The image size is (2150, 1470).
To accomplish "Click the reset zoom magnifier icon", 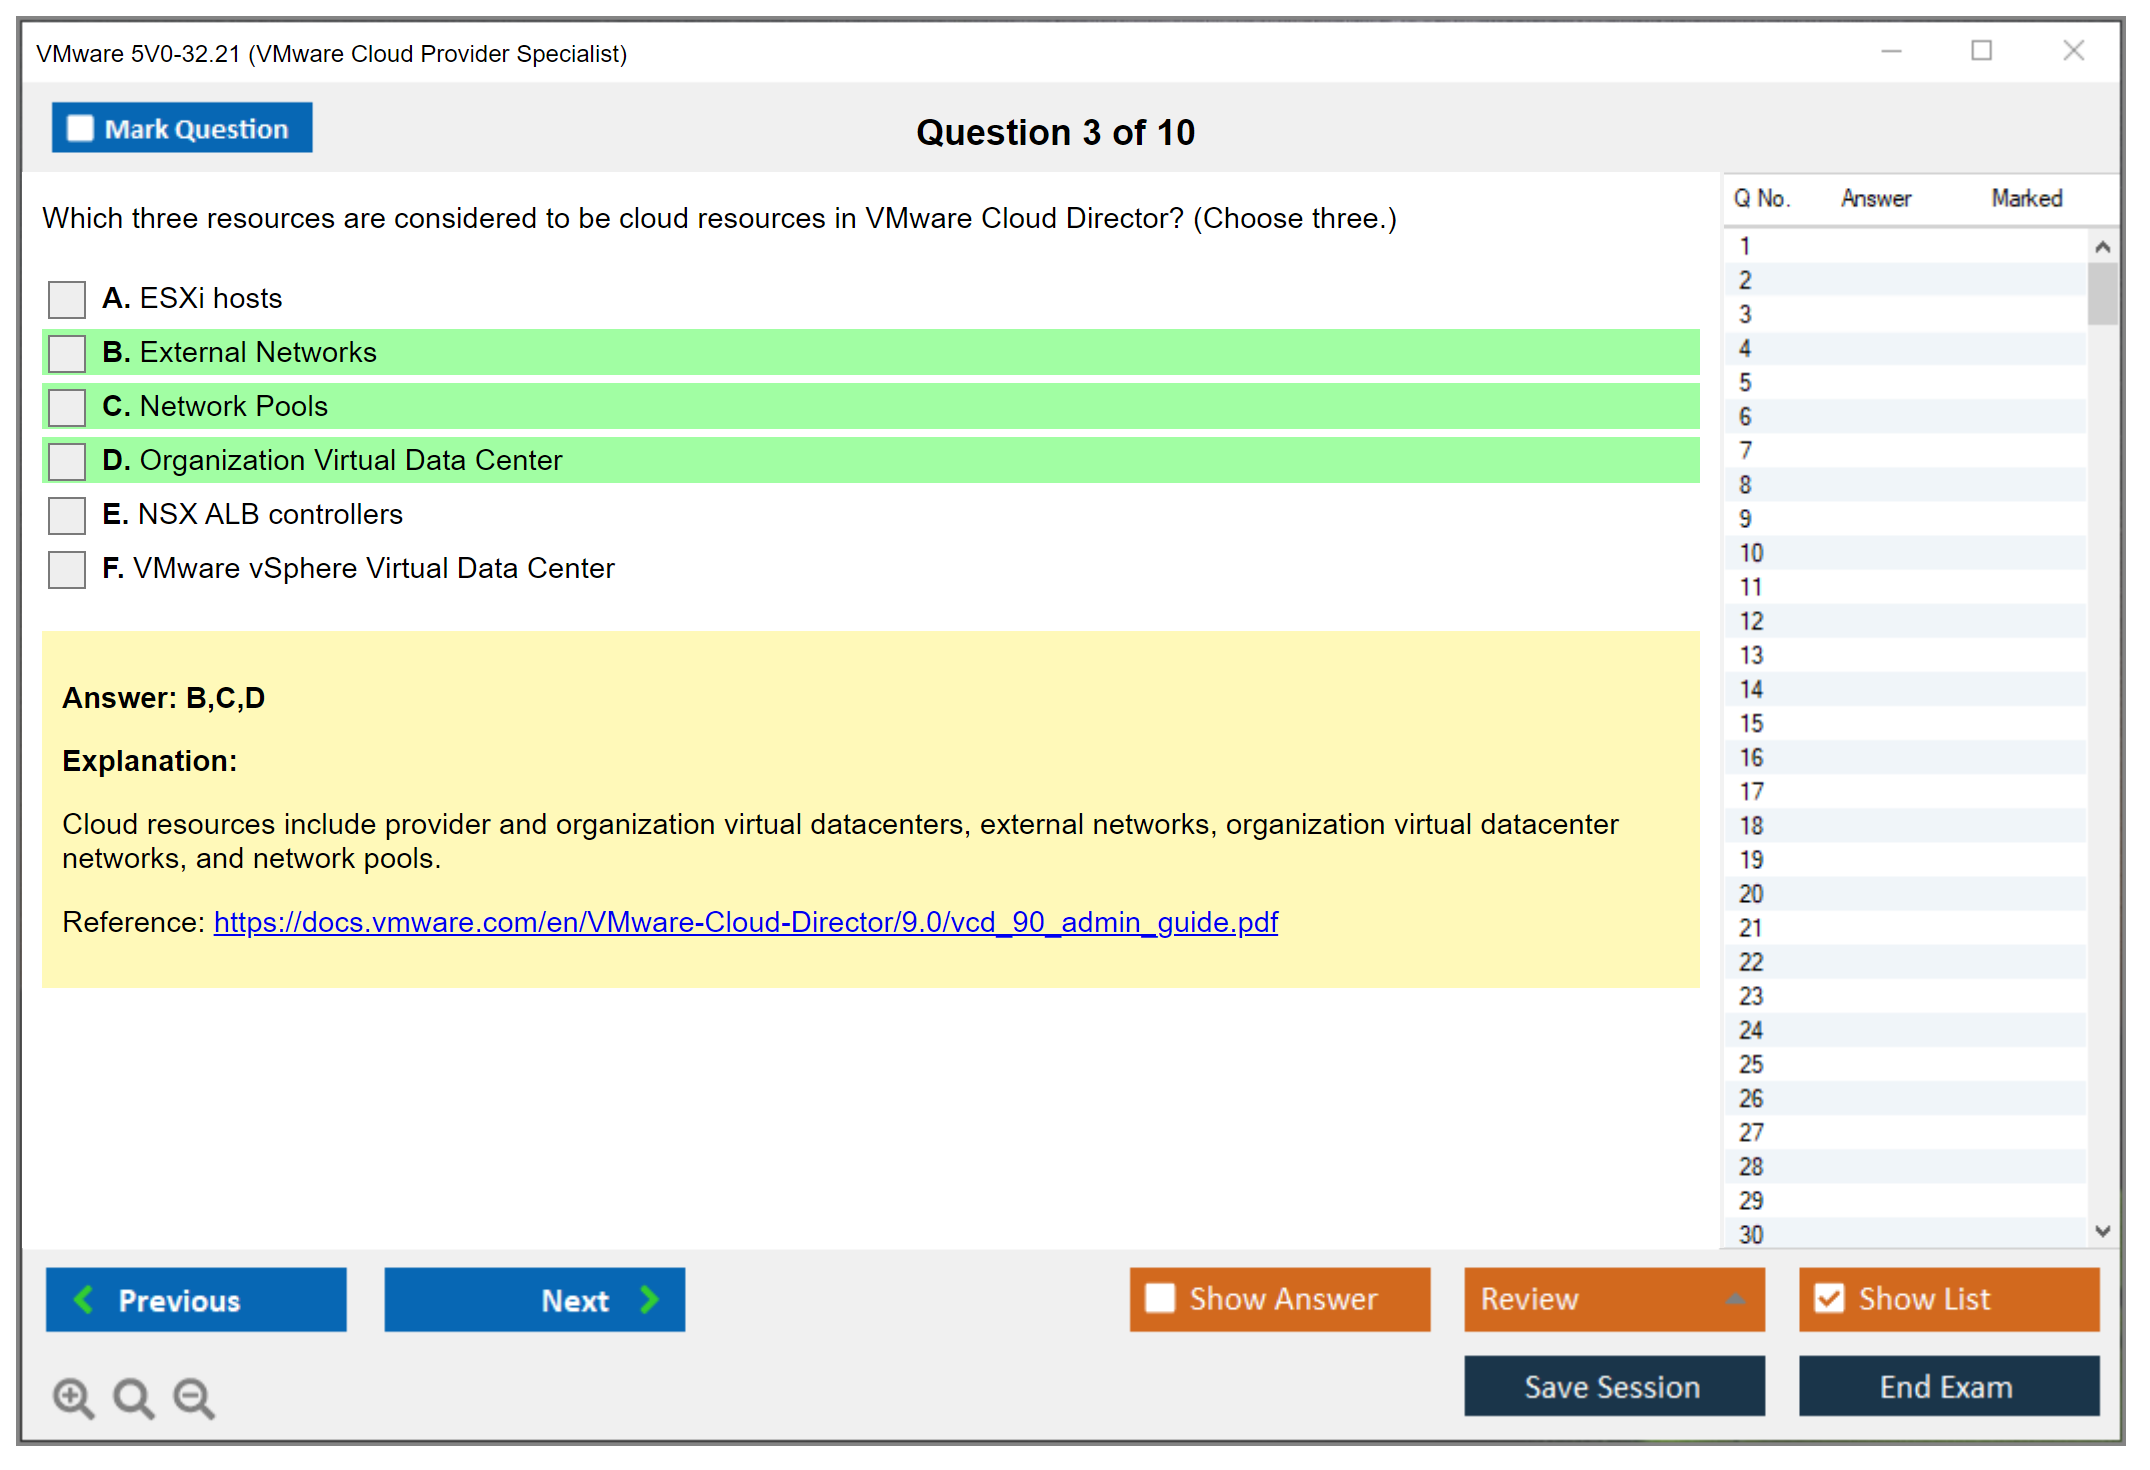I will [x=133, y=1397].
